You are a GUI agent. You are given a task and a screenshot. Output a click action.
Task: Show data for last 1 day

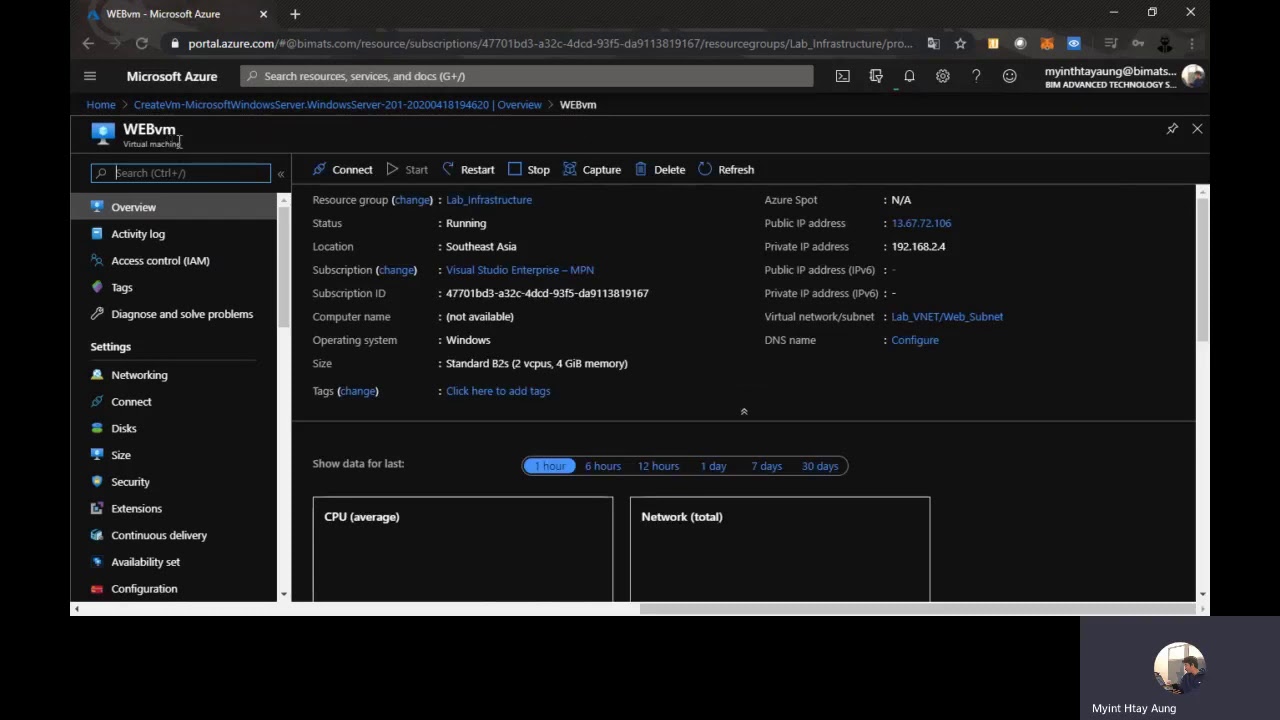pos(713,466)
